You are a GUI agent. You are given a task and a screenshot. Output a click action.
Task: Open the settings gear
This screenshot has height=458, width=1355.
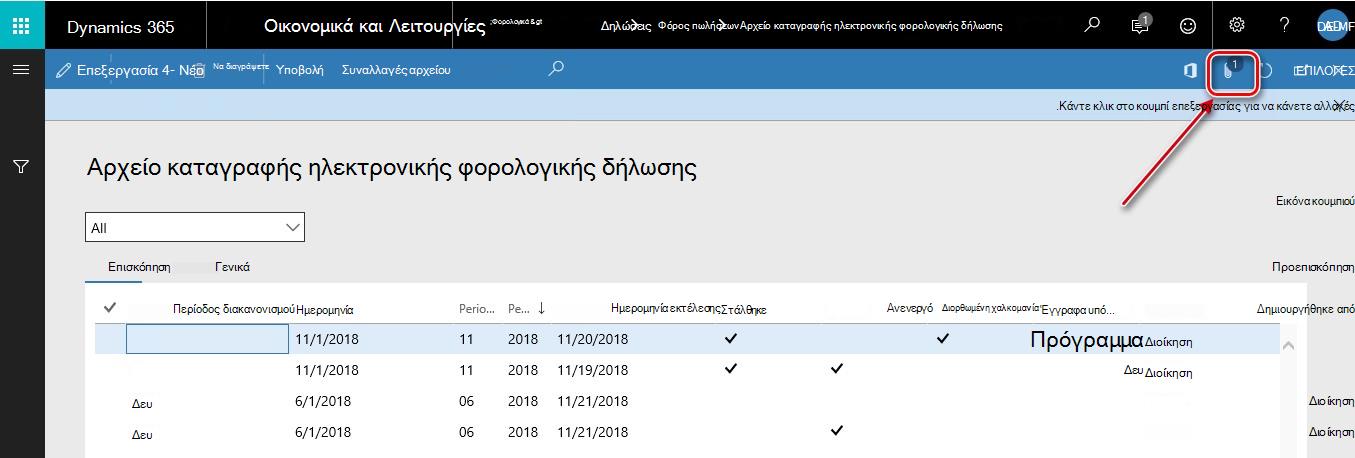tap(1237, 25)
